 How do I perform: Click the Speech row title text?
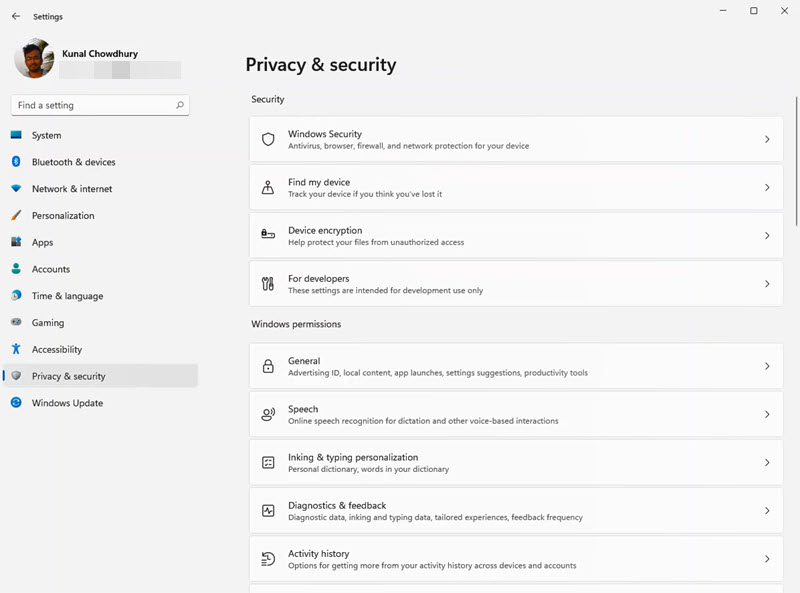point(303,409)
